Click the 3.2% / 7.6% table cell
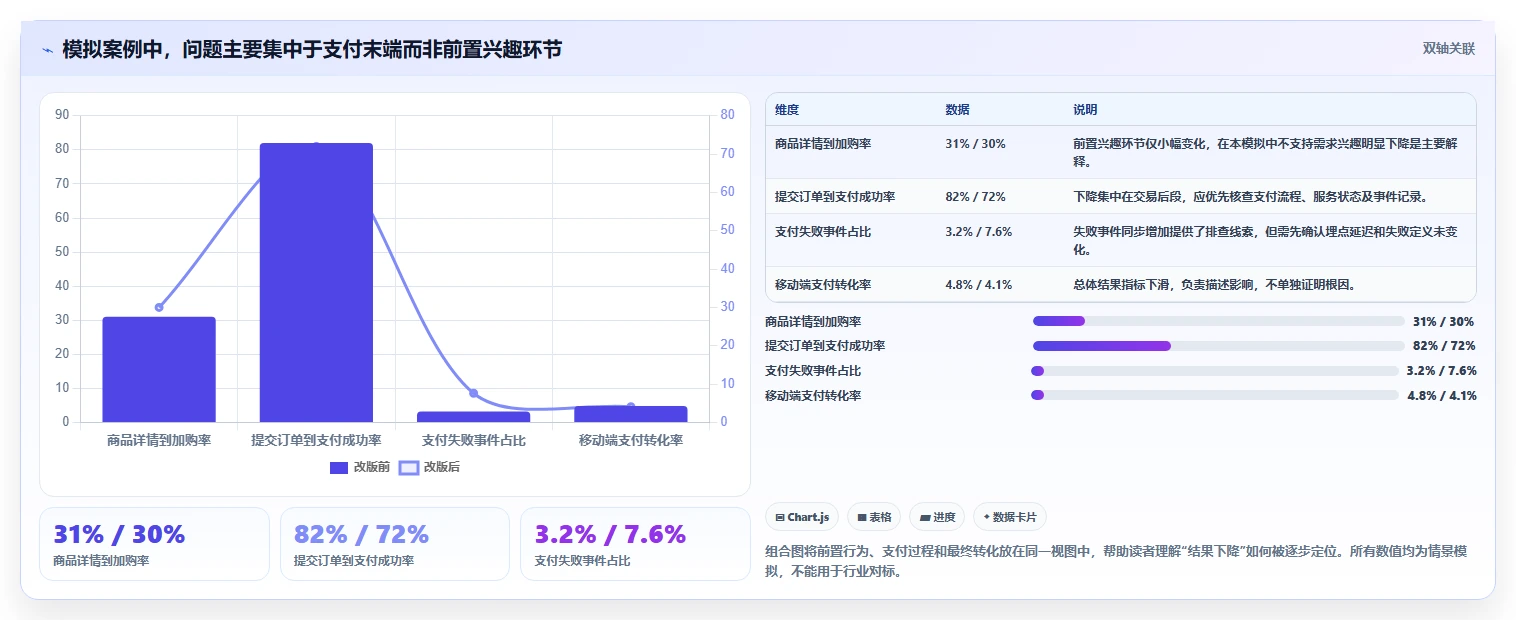The image size is (1516, 620). tap(978, 232)
